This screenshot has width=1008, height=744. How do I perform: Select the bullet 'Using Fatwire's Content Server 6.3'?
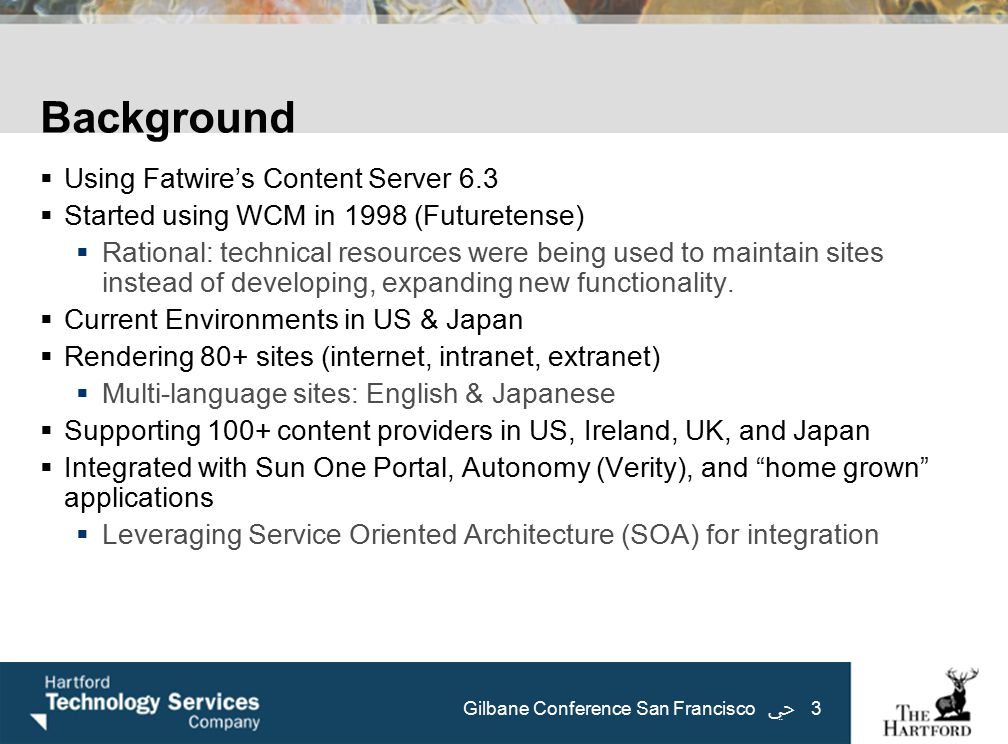pyautogui.click(x=281, y=179)
